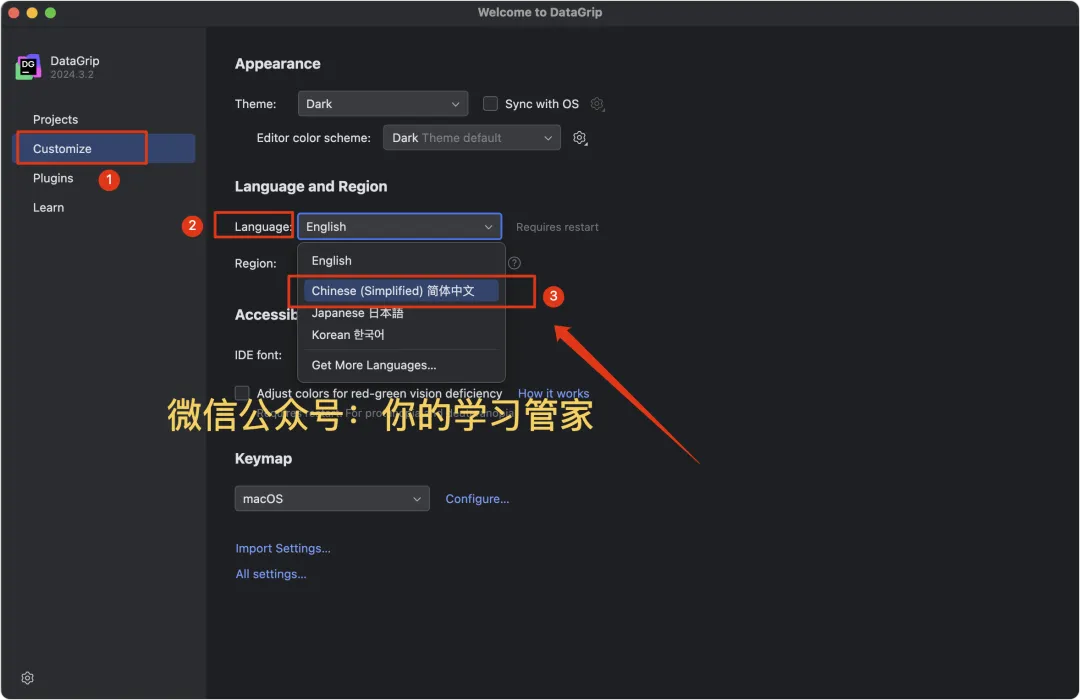The image size is (1080, 700).
Task: Select English in the language list
Action: pos(401,260)
